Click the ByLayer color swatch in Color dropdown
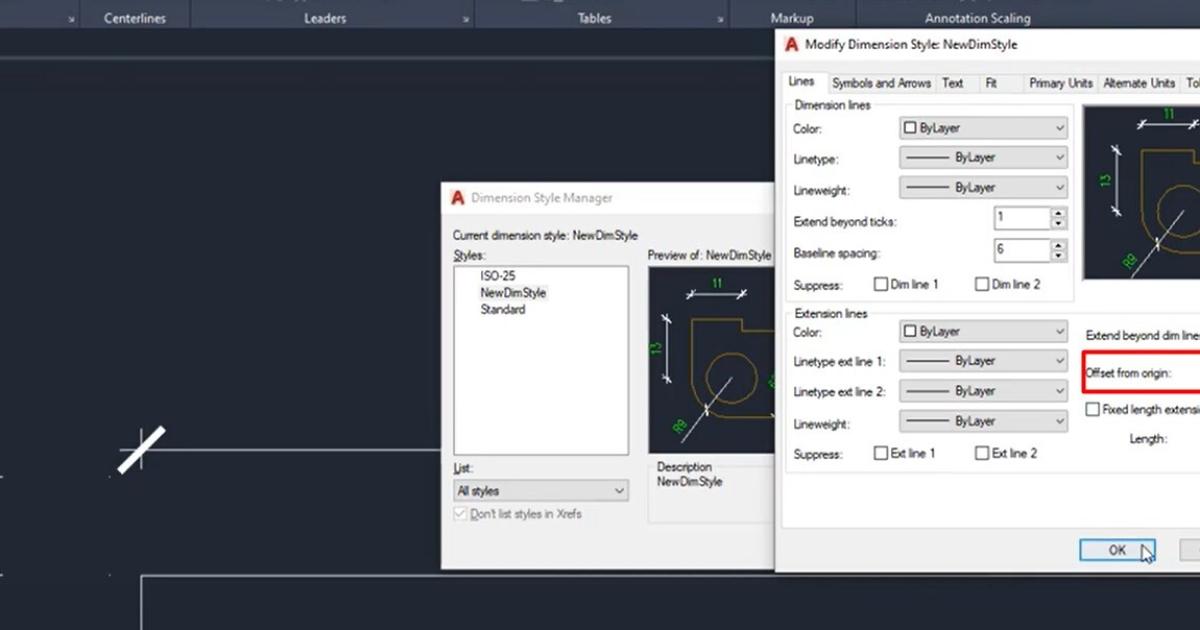Screen dimensions: 1200x630 tap(912, 127)
